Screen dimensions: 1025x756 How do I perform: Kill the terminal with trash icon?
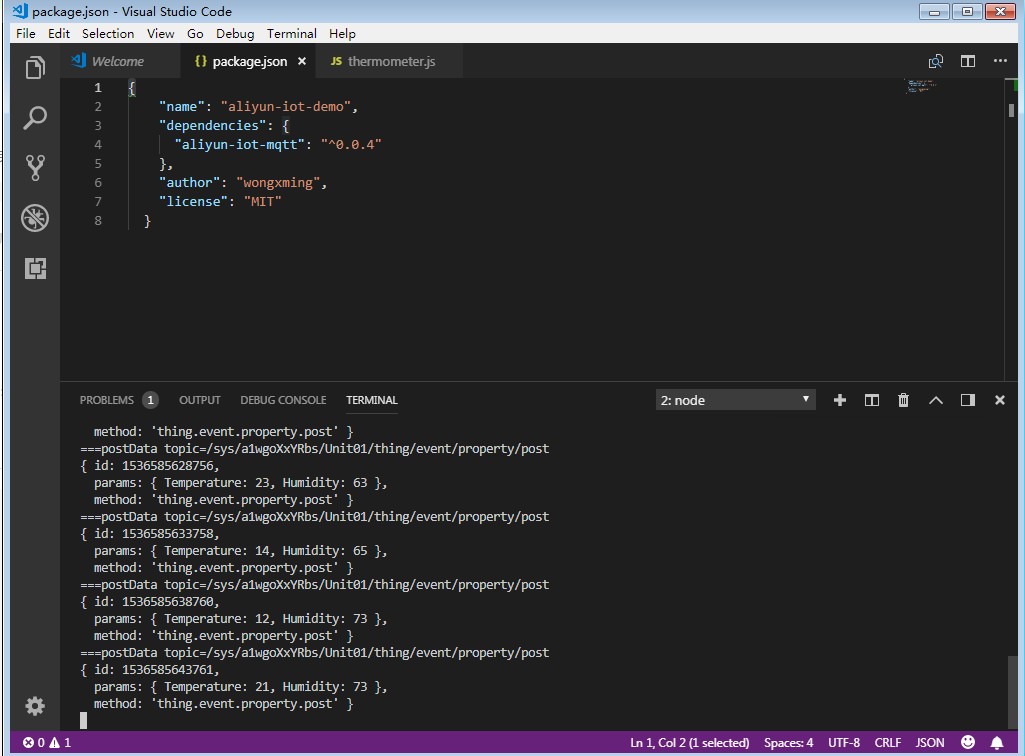click(x=903, y=400)
